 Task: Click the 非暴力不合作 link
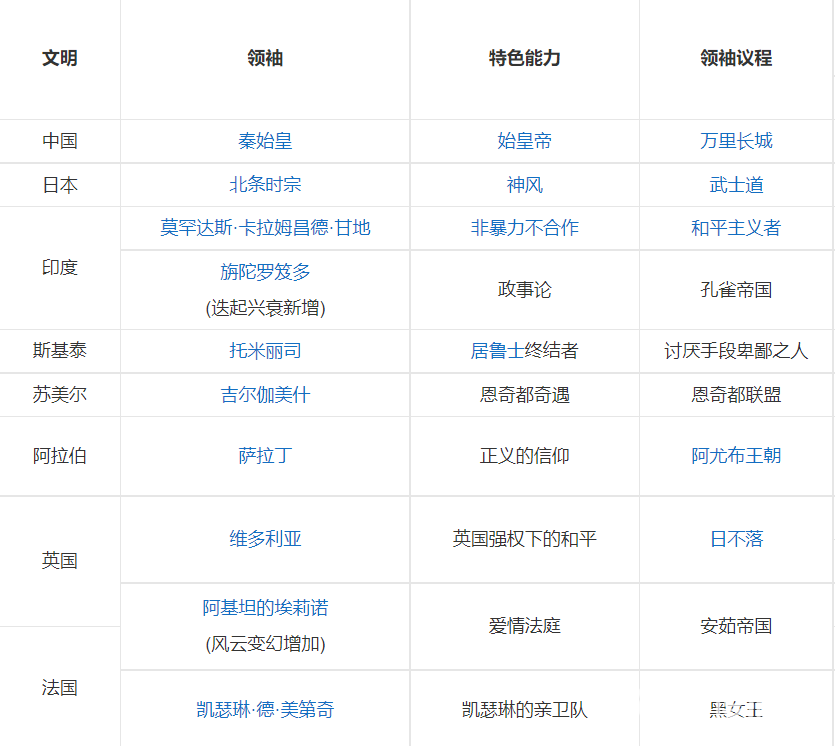pyautogui.click(x=524, y=228)
